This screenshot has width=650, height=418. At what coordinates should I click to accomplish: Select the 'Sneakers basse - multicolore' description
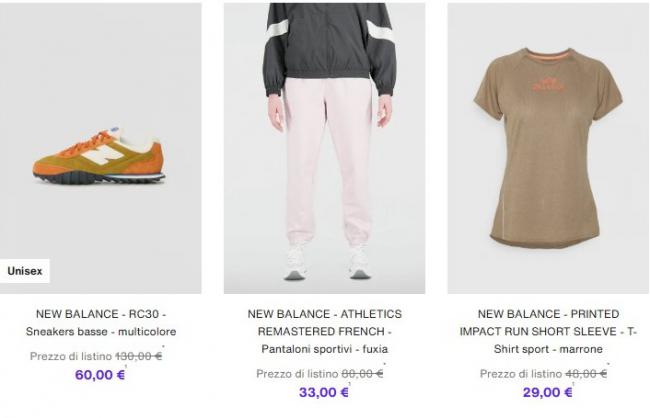tap(100, 332)
